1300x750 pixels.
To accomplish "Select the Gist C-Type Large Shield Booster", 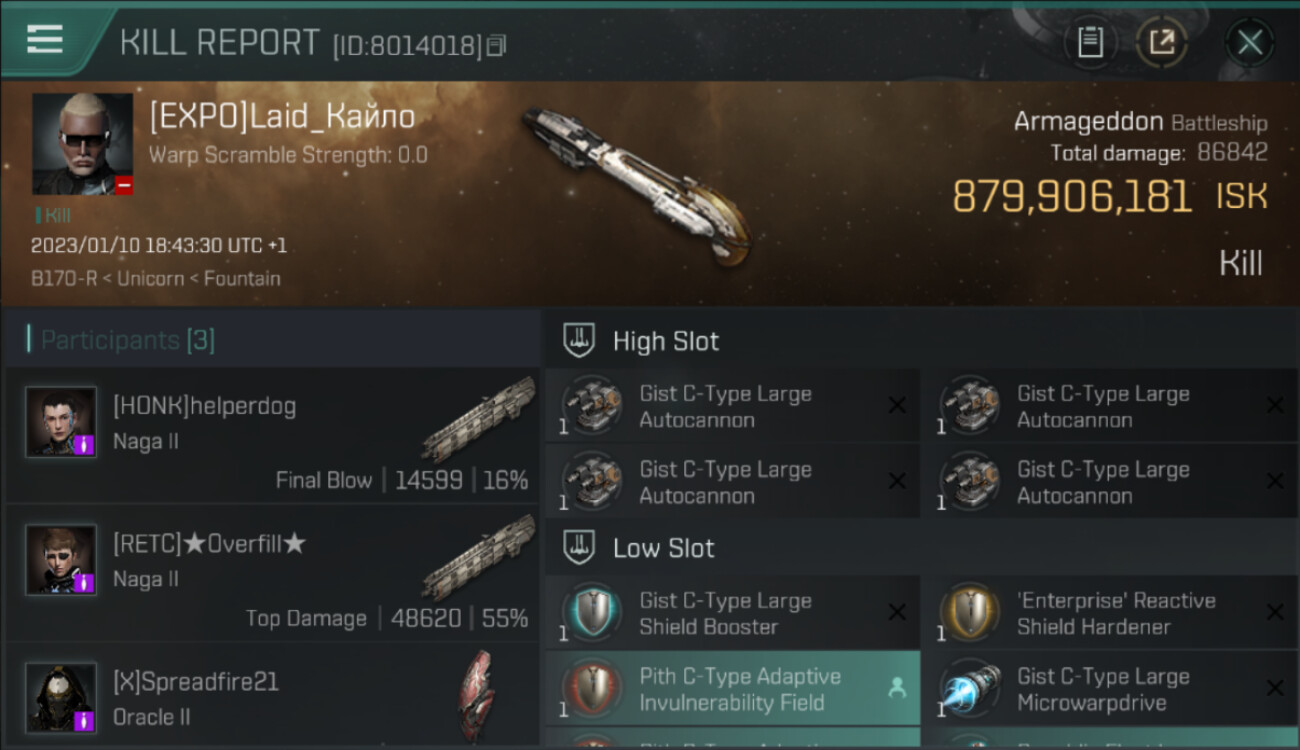I will click(732, 613).
